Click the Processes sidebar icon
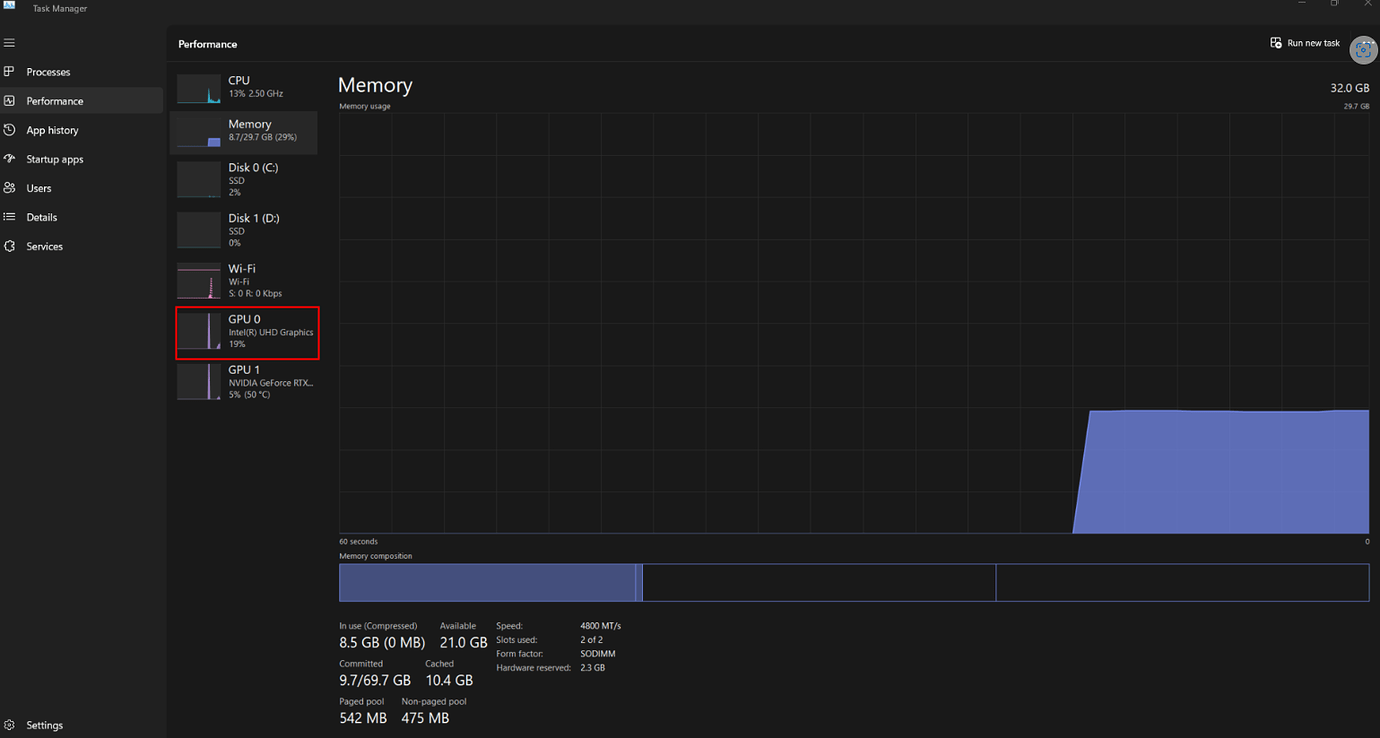The width and height of the screenshot is (1380, 738). coord(10,72)
